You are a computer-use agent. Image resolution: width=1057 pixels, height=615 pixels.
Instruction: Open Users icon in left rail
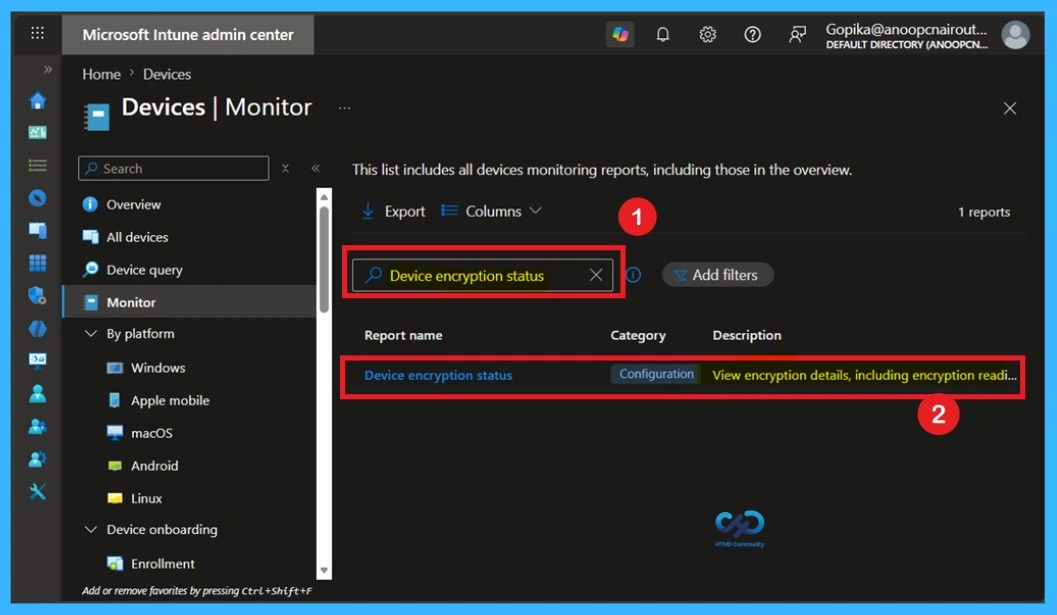[38, 394]
